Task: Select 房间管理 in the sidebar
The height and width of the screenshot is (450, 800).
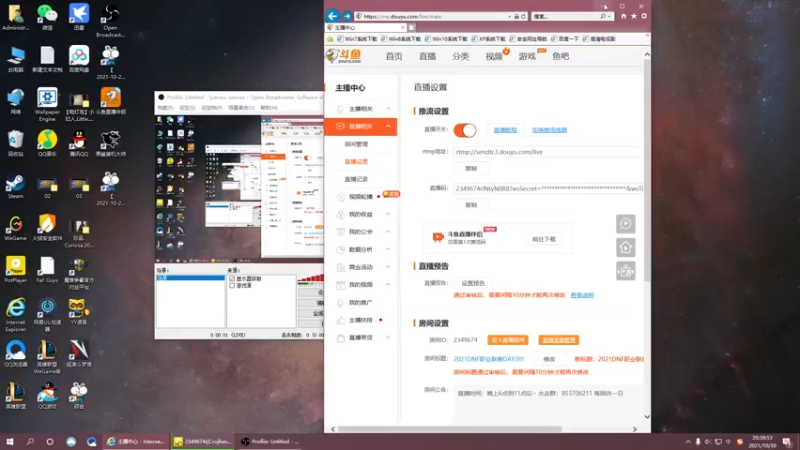Action: click(x=356, y=144)
